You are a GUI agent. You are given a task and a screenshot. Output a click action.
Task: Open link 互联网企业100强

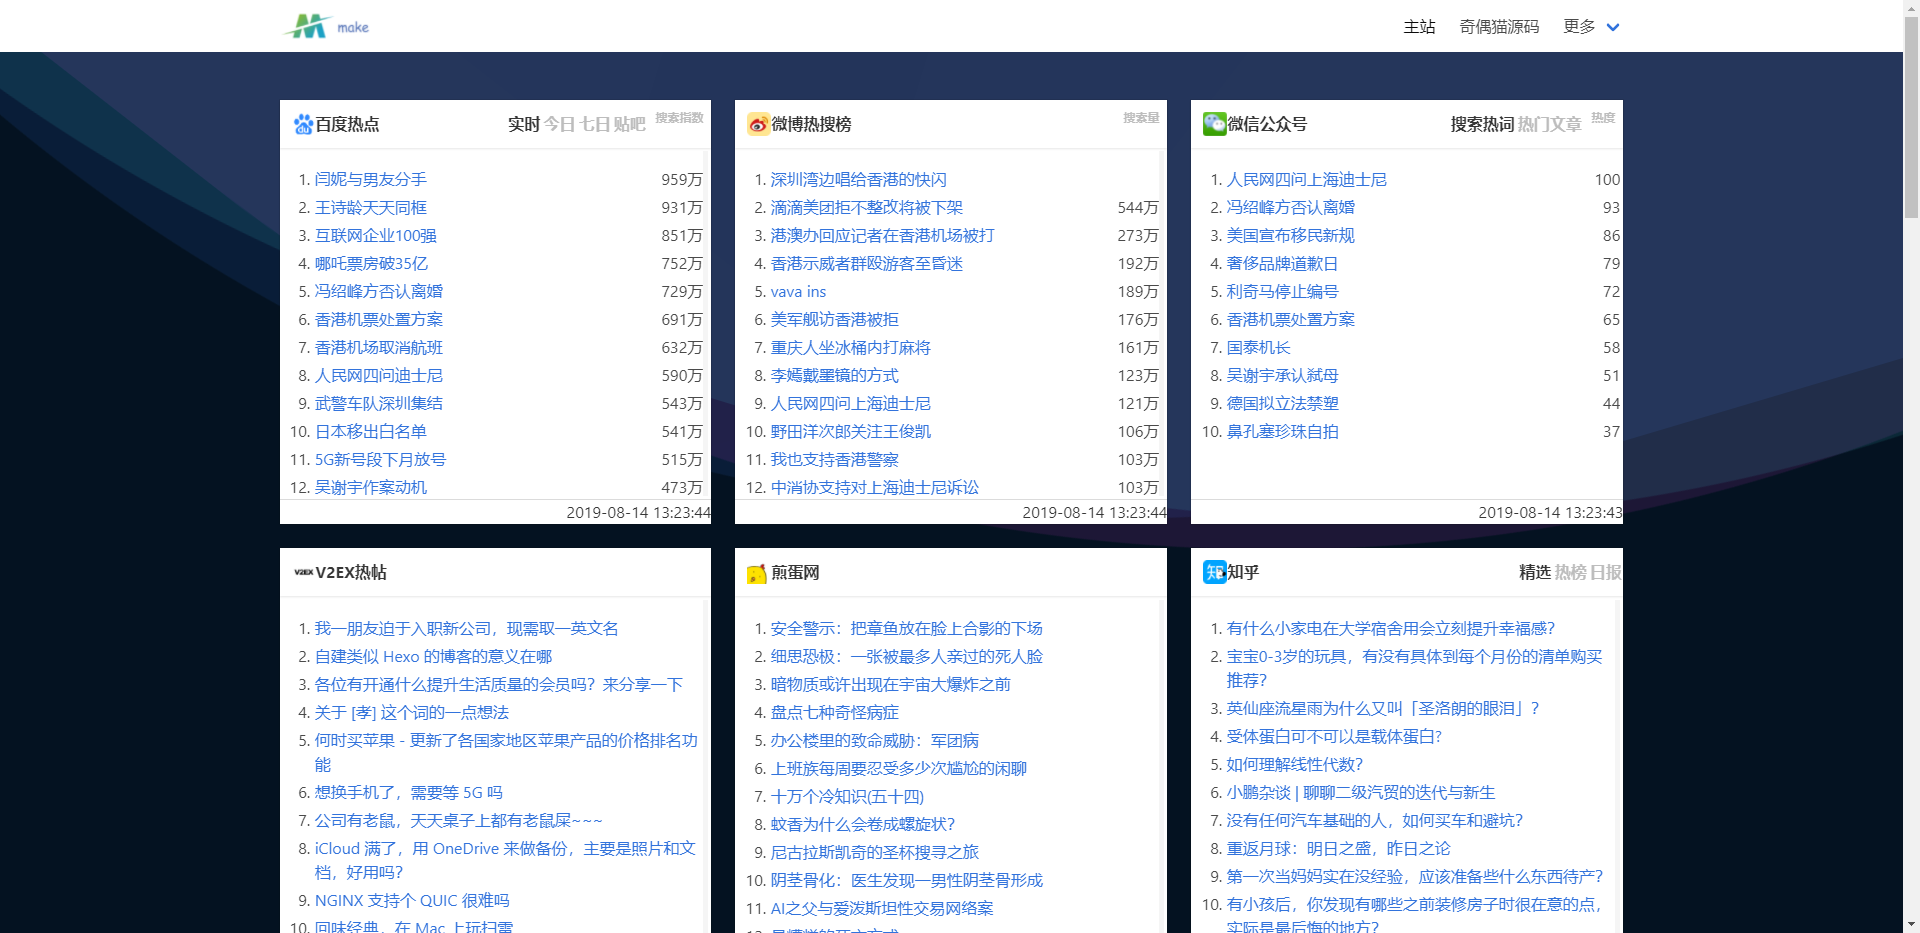[x=376, y=235]
